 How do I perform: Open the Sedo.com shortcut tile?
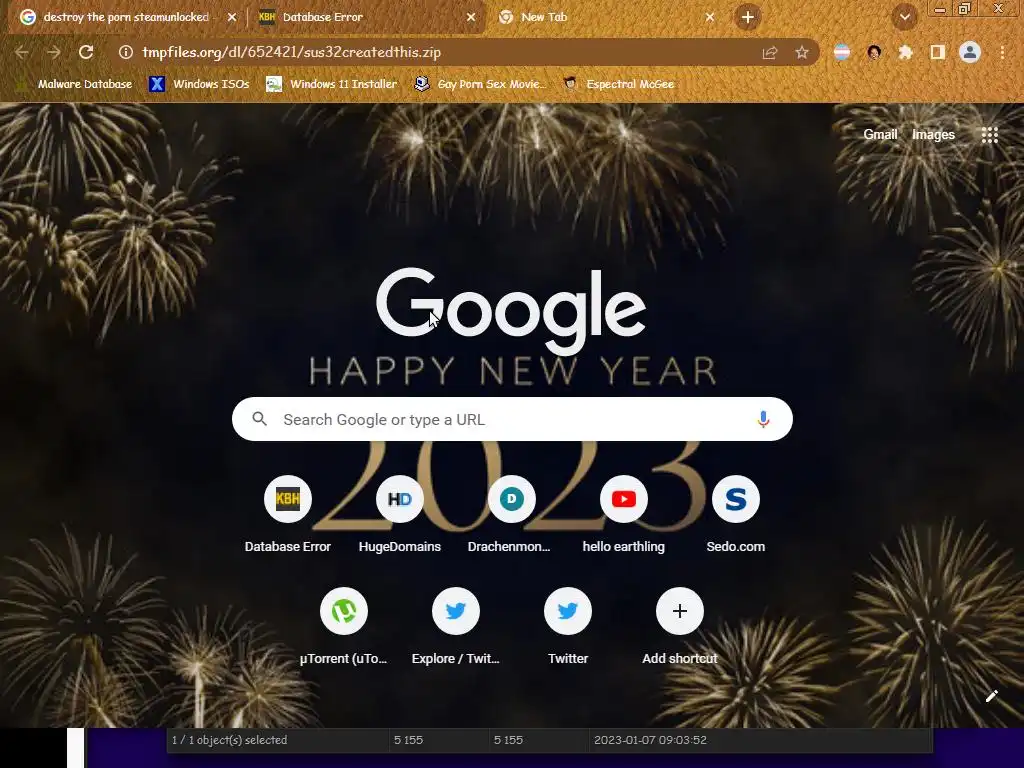[735, 515]
